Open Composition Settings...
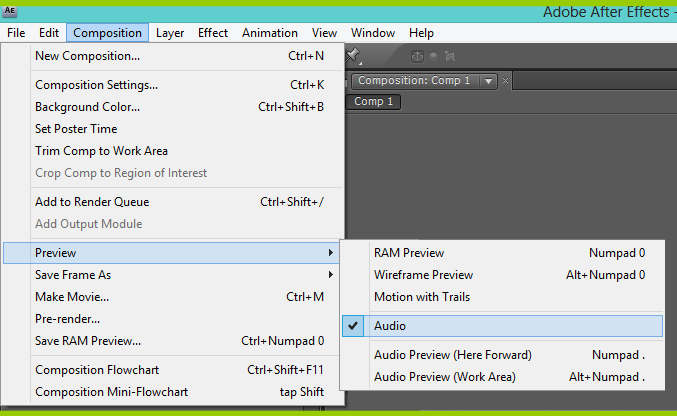 tap(174, 85)
